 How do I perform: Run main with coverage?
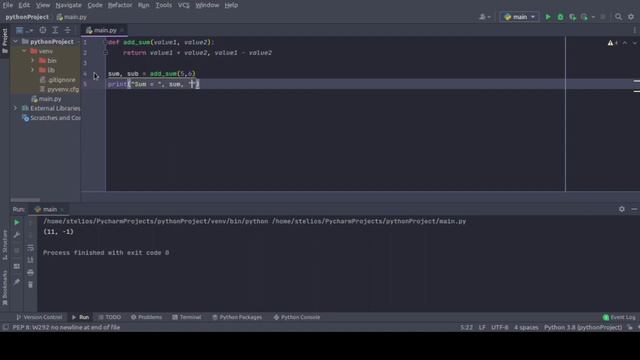[573, 17]
